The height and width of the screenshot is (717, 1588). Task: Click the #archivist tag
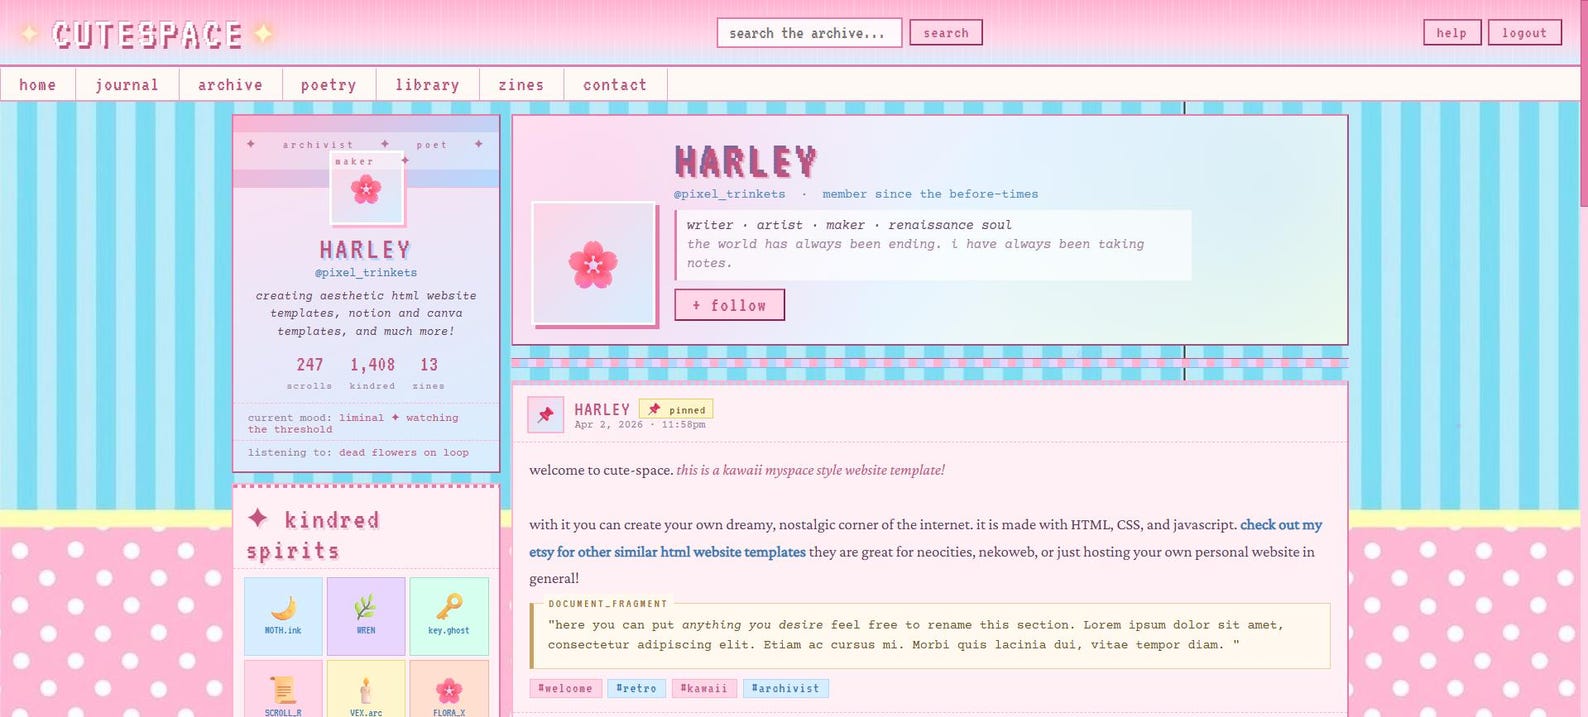pyautogui.click(x=786, y=688)
